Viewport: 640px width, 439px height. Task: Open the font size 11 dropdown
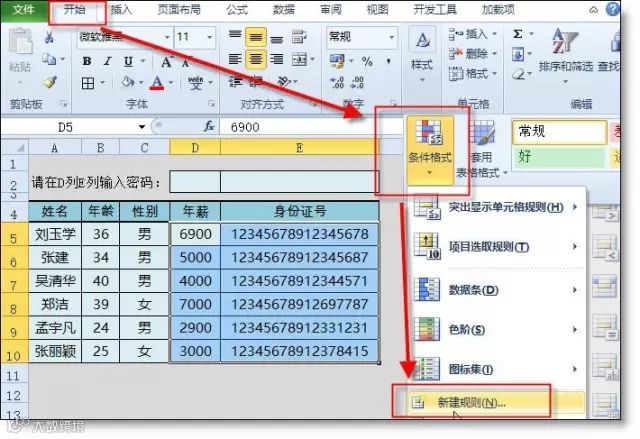[x=210, y=37]
